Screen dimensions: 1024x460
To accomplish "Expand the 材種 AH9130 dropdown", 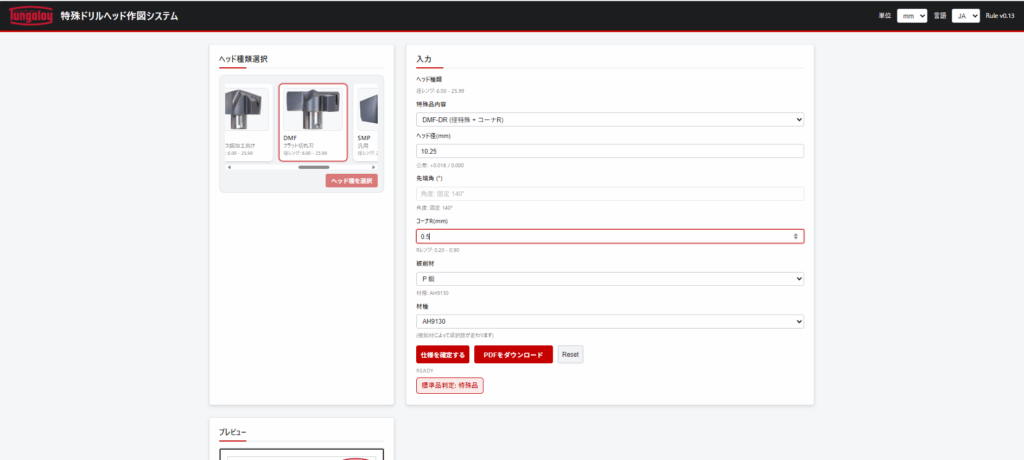I will [610, 322].
